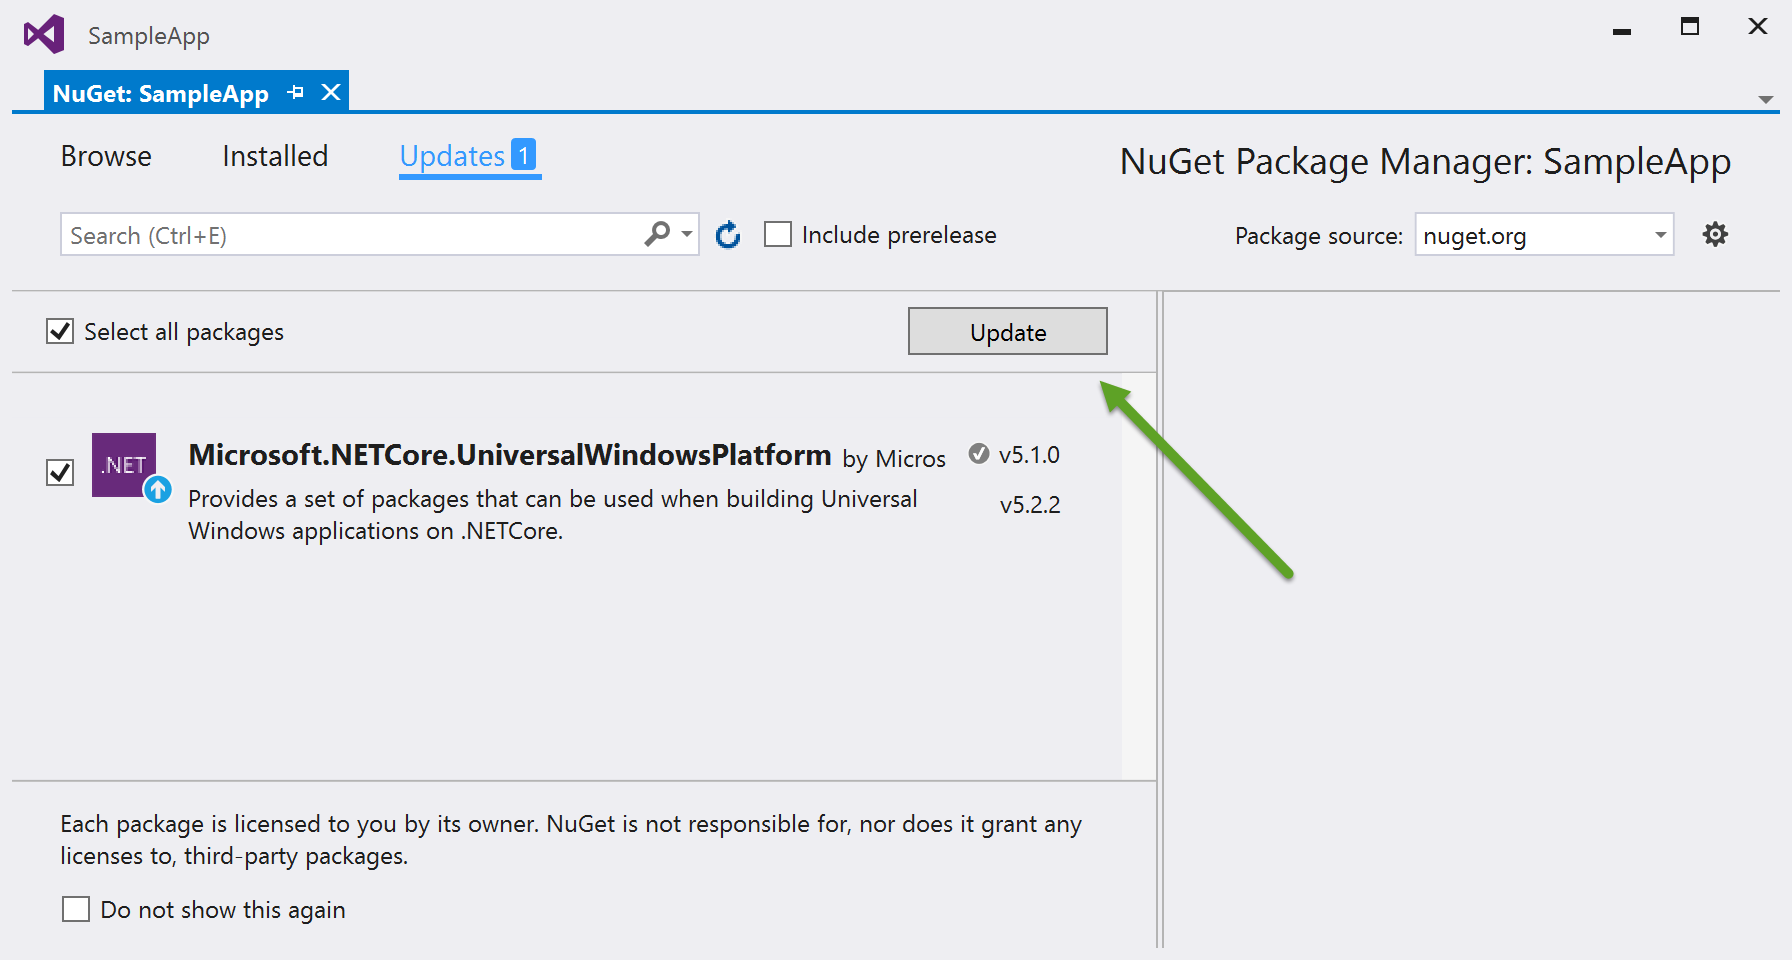Pin the NuGet: SampleApp tab
Screen dimensions: 1792x960
(x=295, y=92)
